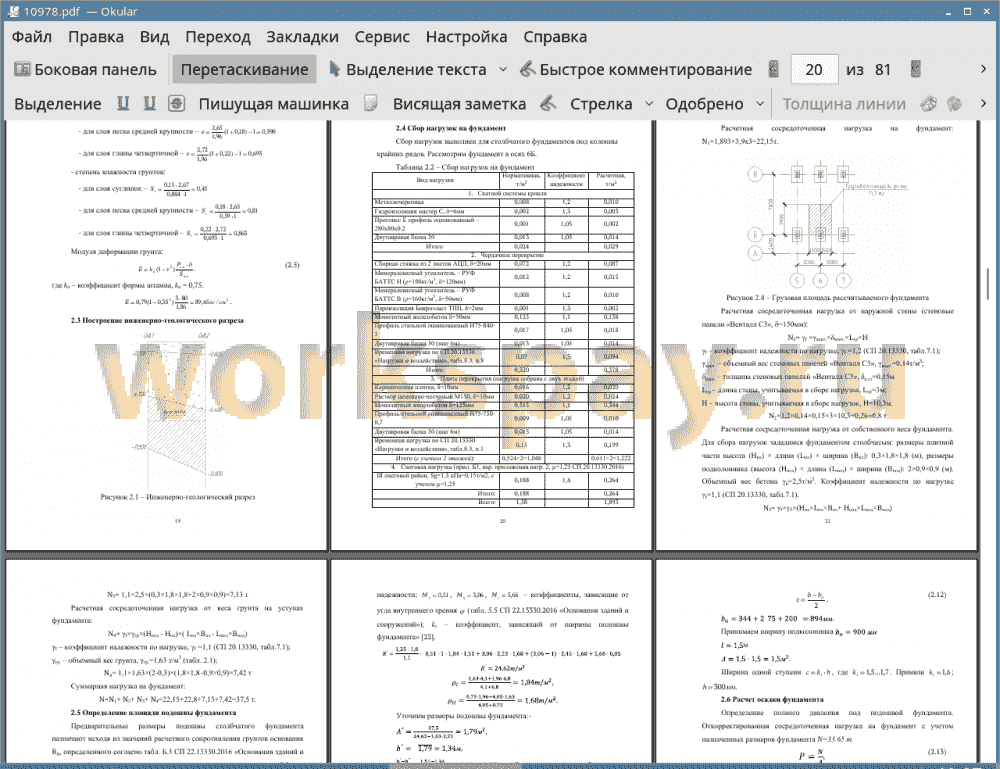
Task: Click page 20 with the load table
Action: 492,335
